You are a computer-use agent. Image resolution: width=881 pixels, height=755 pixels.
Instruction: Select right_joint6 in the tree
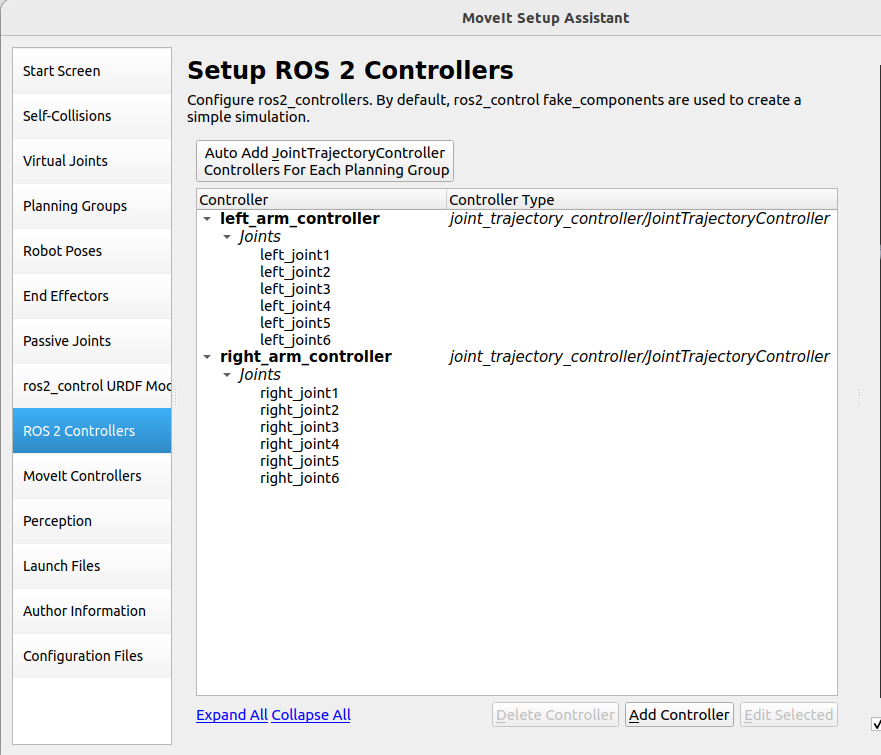point(299,478)
